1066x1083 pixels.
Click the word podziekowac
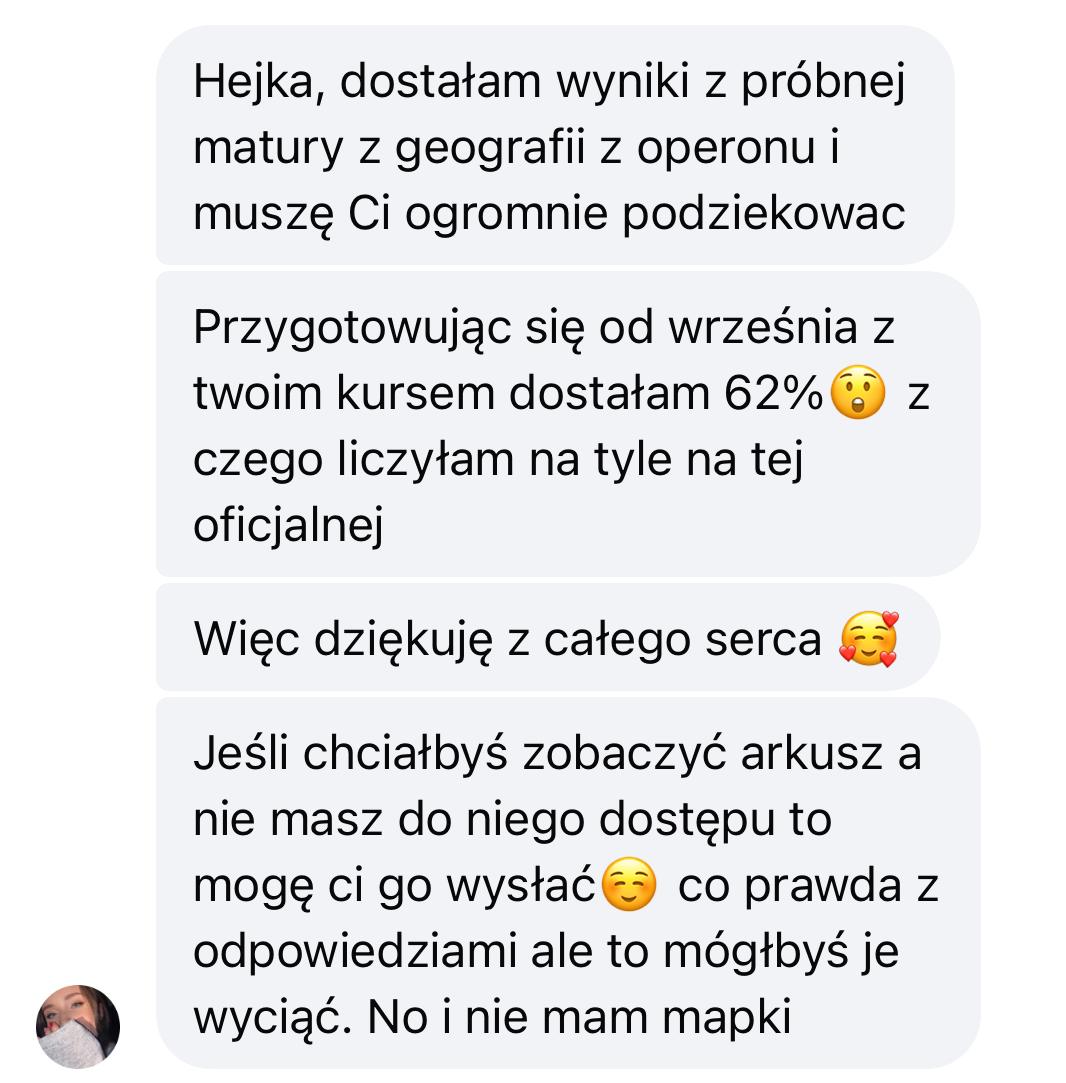click(763, 213)
